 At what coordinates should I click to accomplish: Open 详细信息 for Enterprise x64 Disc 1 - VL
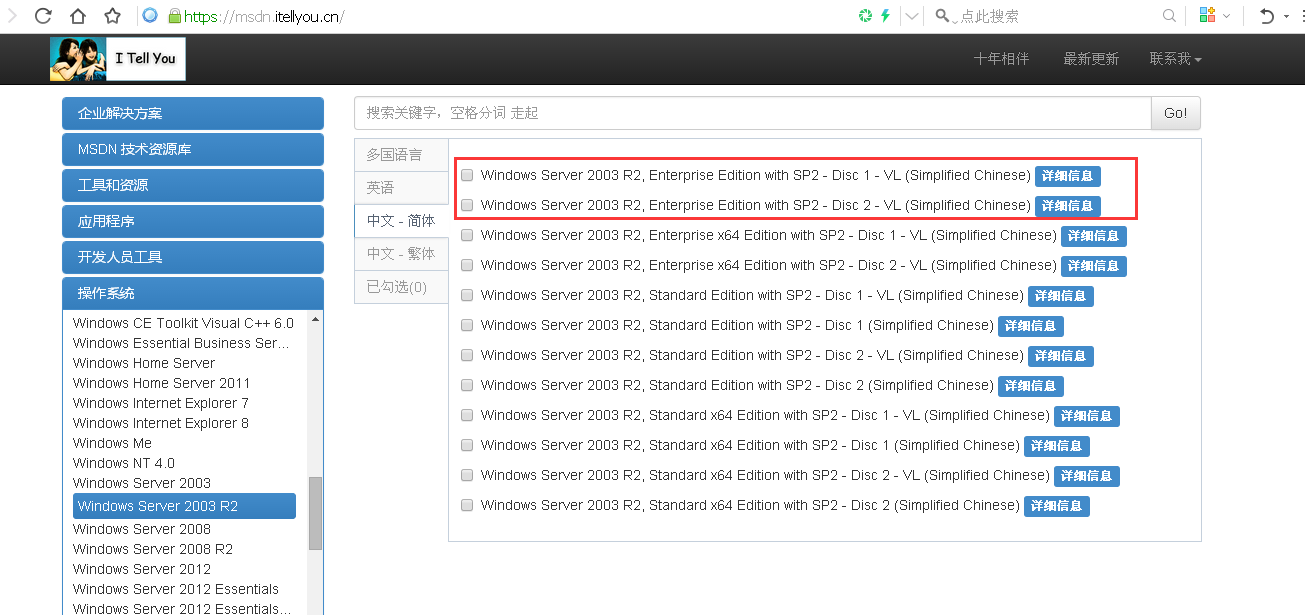(x=1094, y=236)
